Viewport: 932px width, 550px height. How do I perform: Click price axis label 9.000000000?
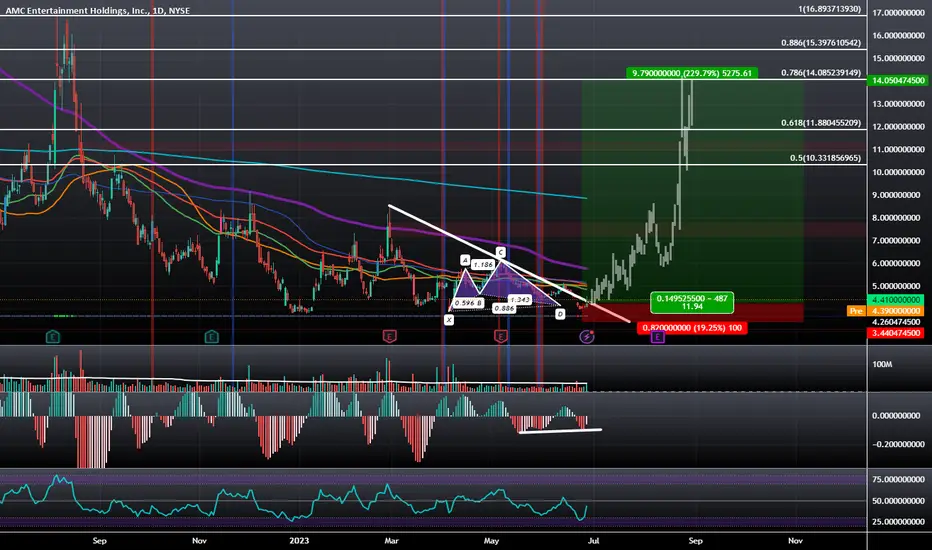pyautogui.click(x=898, y=195)
